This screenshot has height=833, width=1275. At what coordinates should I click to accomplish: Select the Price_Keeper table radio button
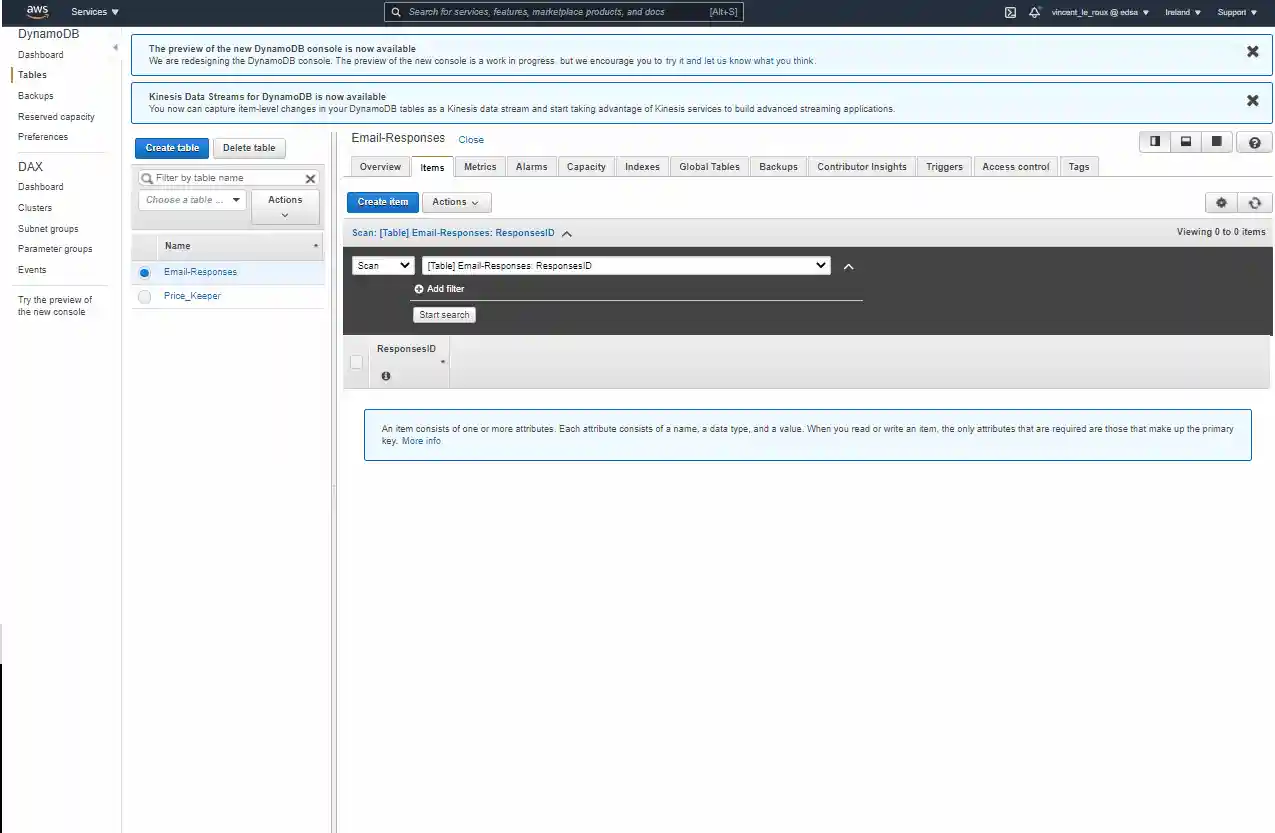click(145, 297)
